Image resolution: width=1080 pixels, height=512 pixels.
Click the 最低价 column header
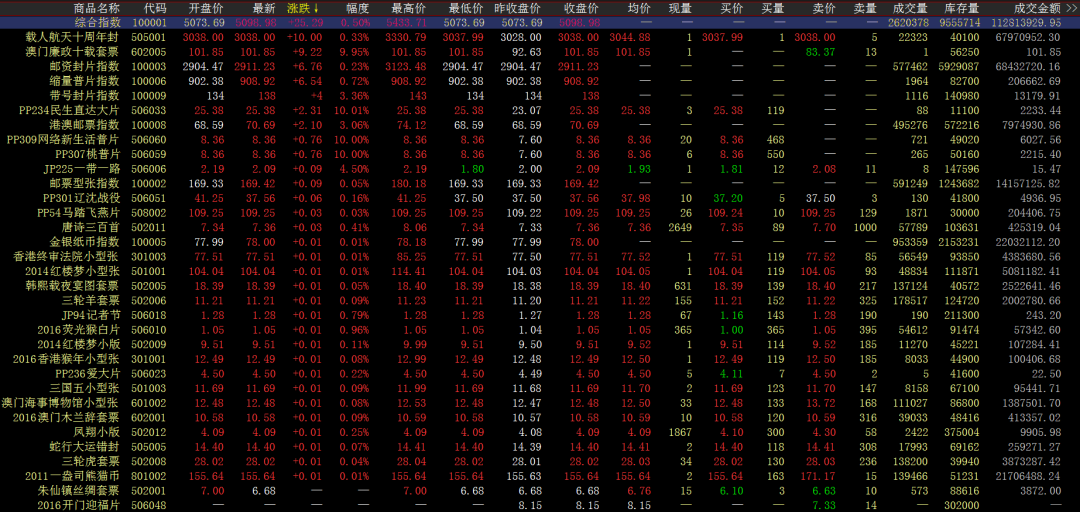pyautogui.click(x=466, y=8)
